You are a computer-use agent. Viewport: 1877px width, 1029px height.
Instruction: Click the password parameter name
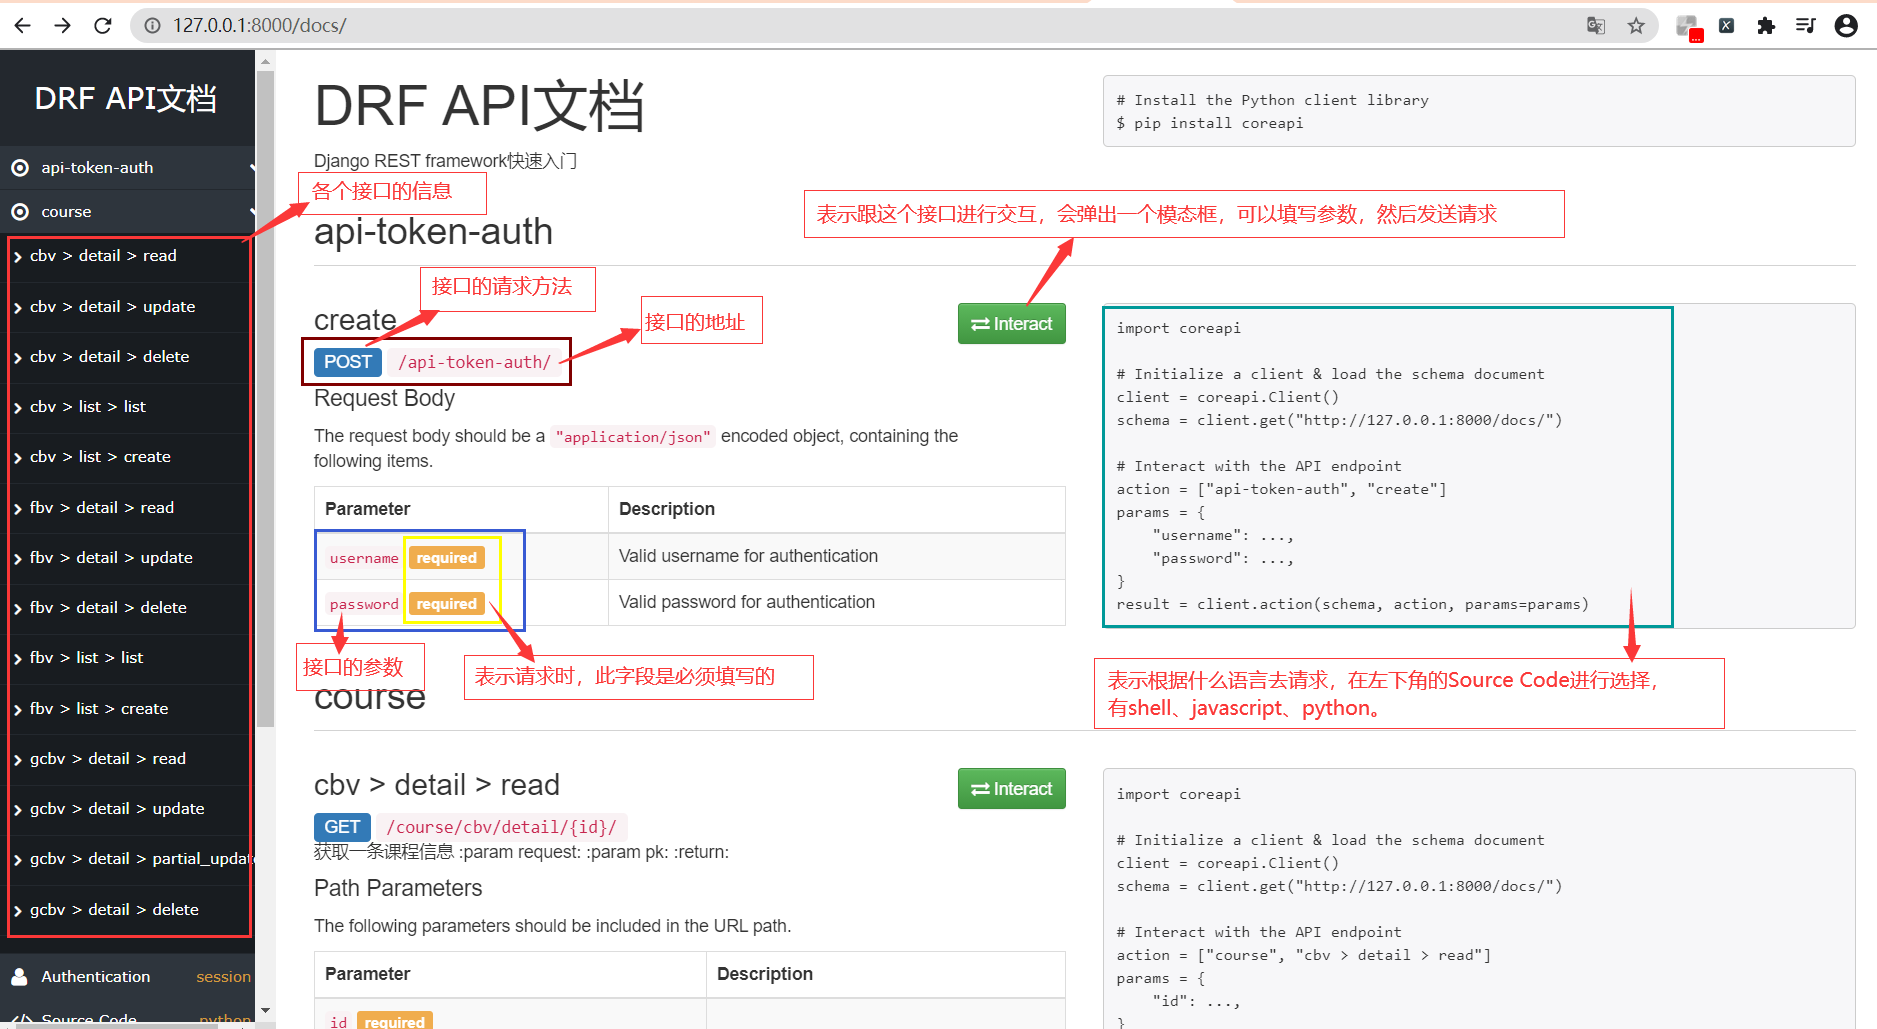[x=364, y=604]
